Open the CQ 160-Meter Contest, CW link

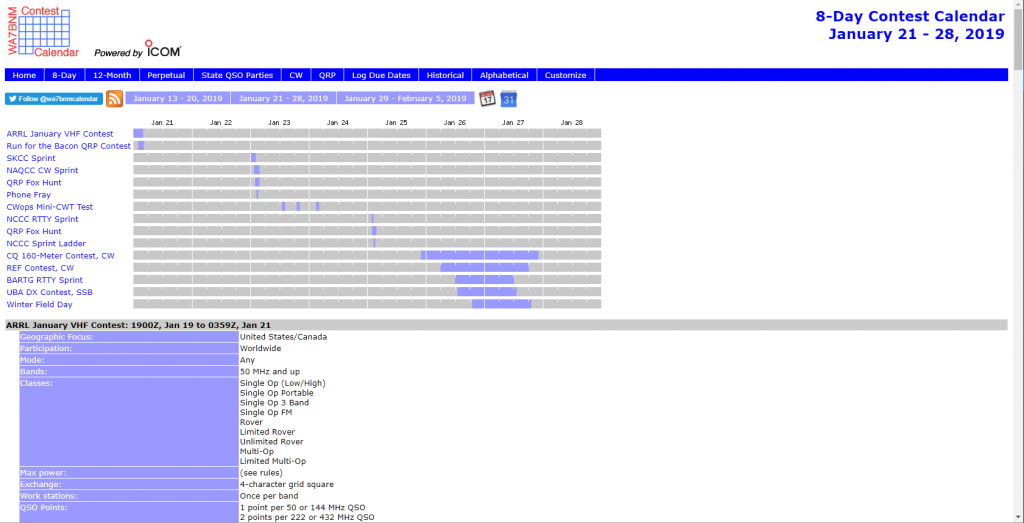pyautogui.click(x=60, y=256)
